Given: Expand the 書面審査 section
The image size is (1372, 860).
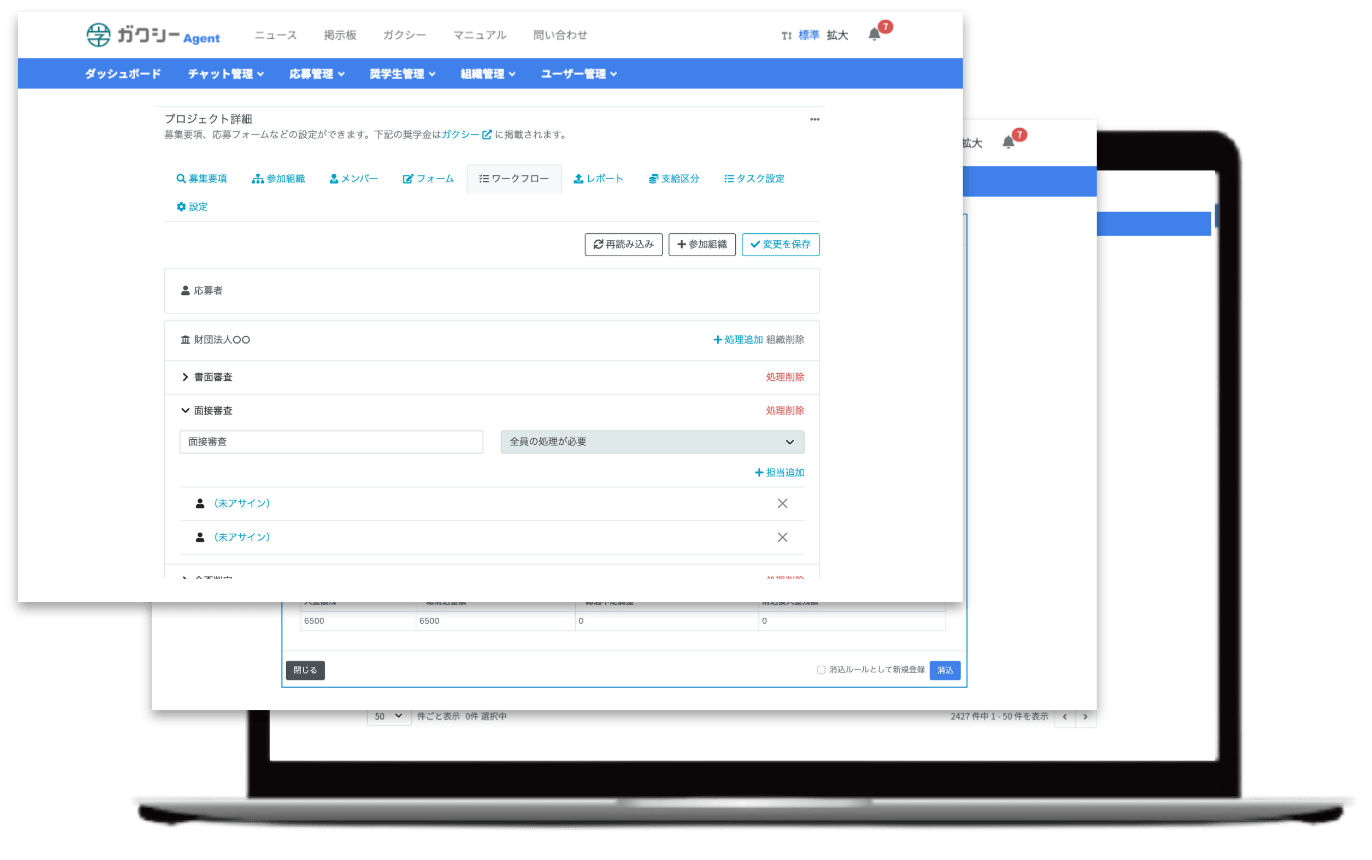Looking at the screenshot, I should [186, 377].
